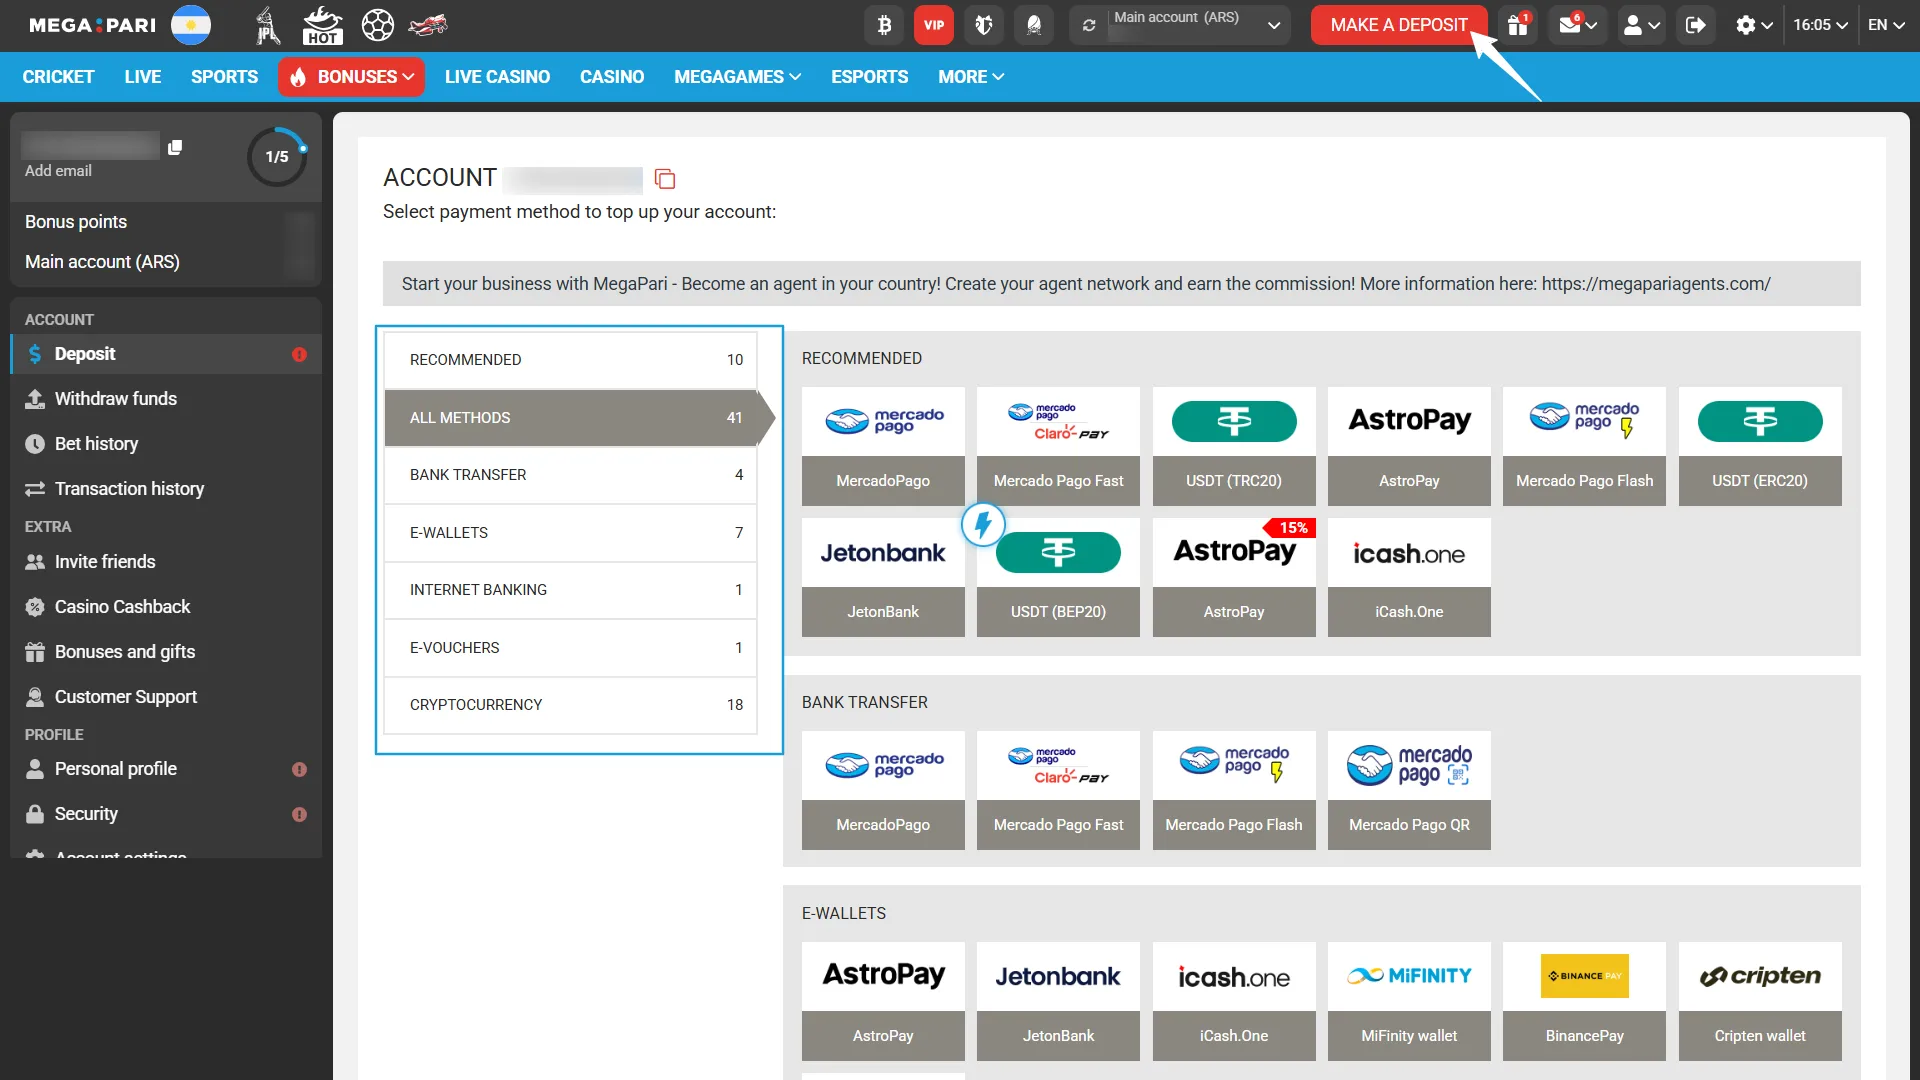Screen dimensions: 1920x1080
Task: Copy the sidebar user ID
Action: 175,148
